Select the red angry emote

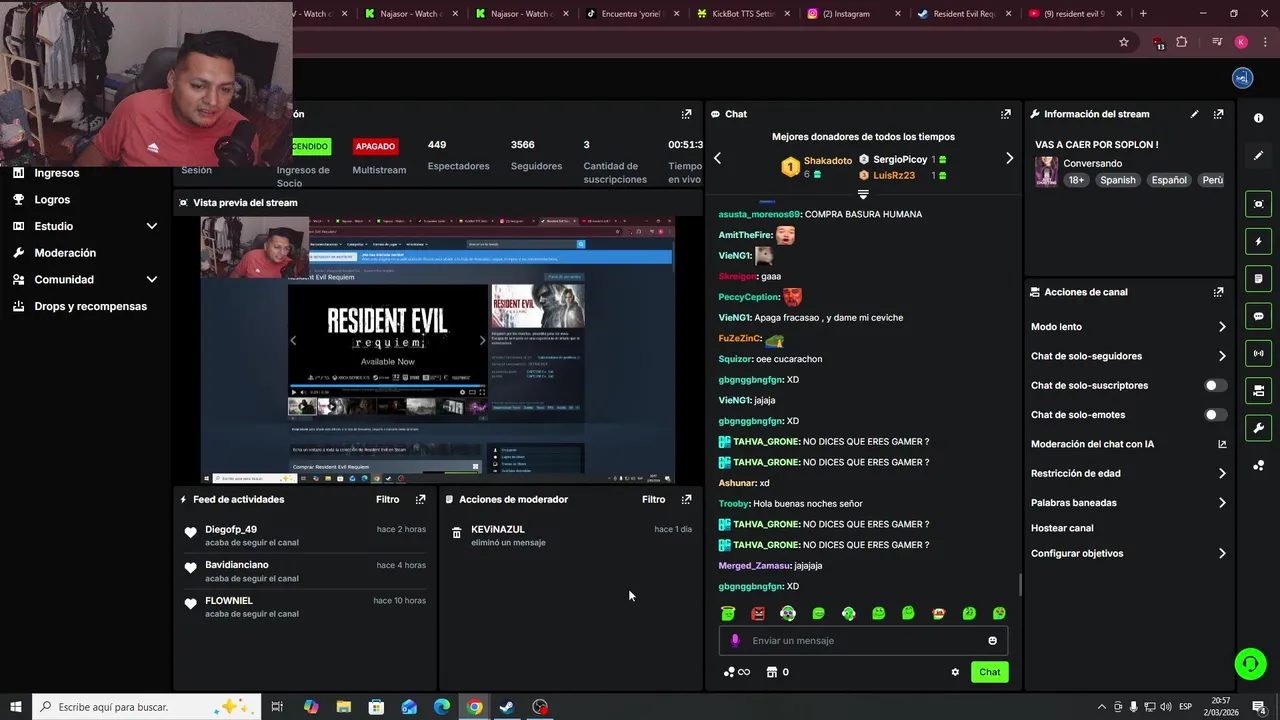pyautogui.click(x=758, y=613)
